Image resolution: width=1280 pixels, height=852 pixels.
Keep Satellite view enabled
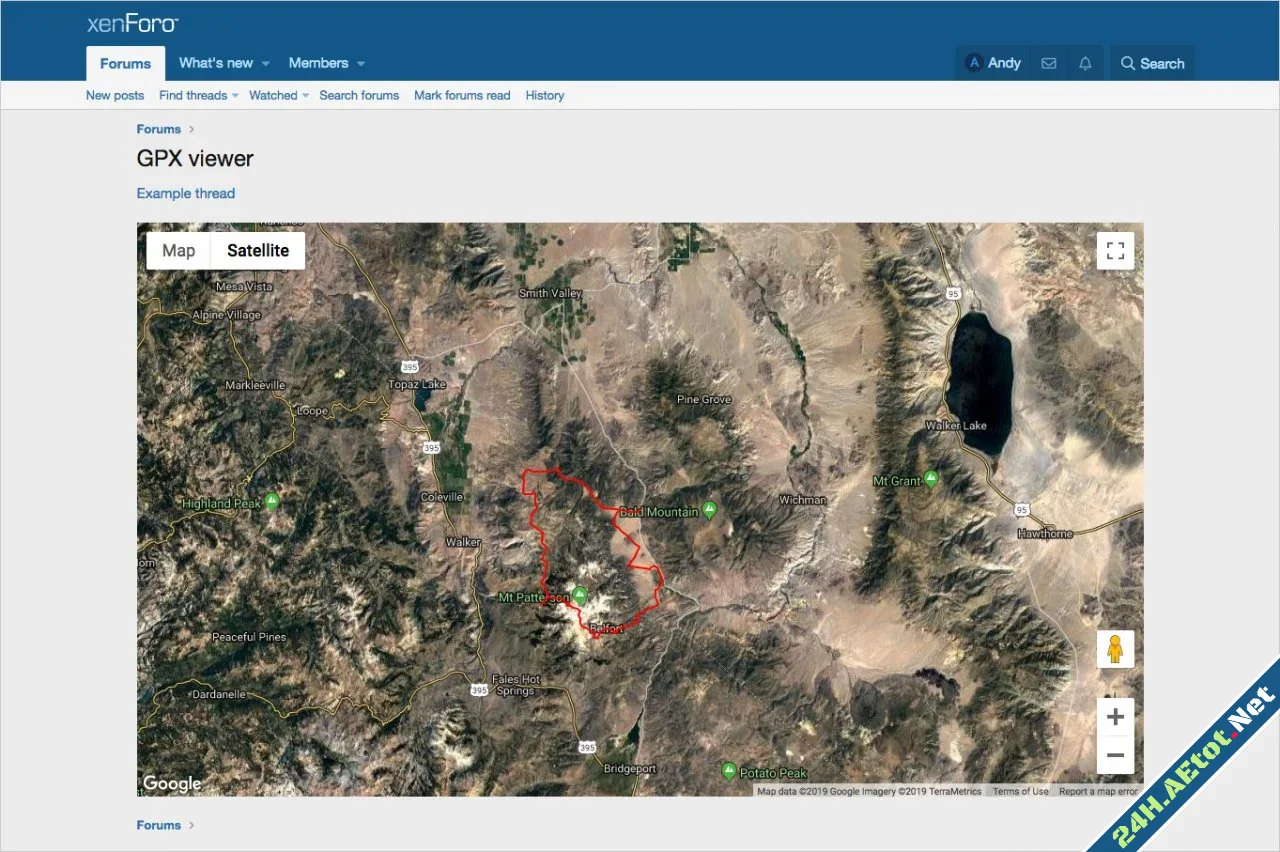click(258, 250)
